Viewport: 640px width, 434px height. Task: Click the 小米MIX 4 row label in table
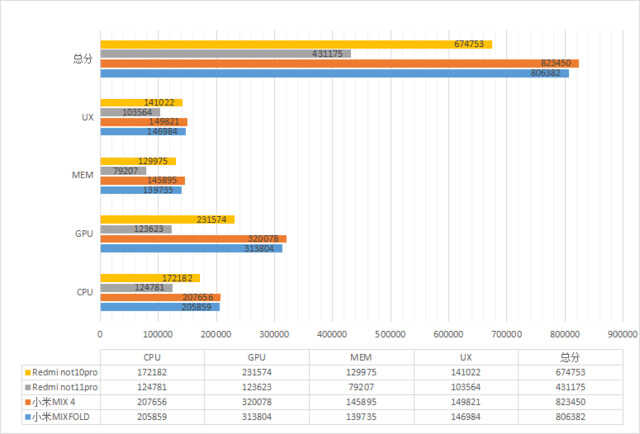(53, 402)
